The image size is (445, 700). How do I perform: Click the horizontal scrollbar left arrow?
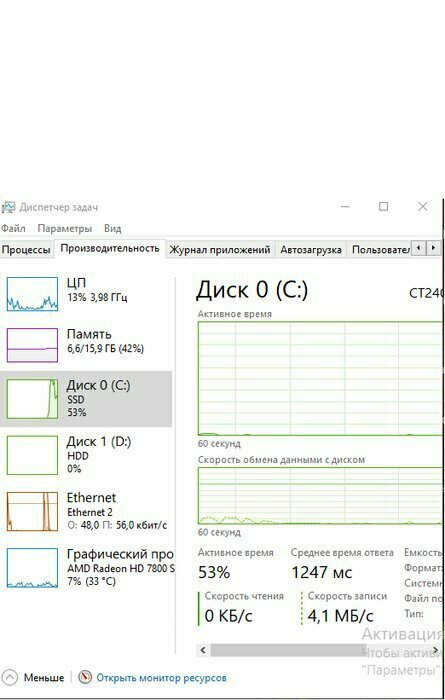pos(203,650)
